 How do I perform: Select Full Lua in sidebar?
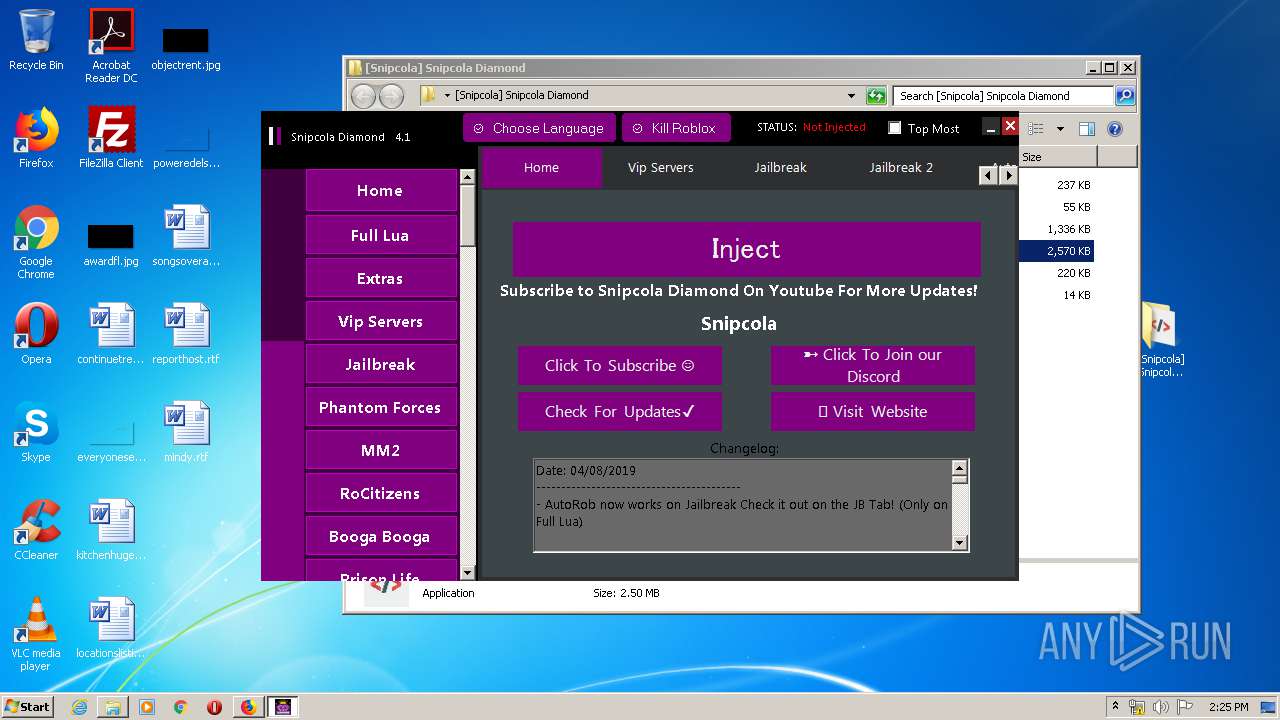(x=380, y=235)
